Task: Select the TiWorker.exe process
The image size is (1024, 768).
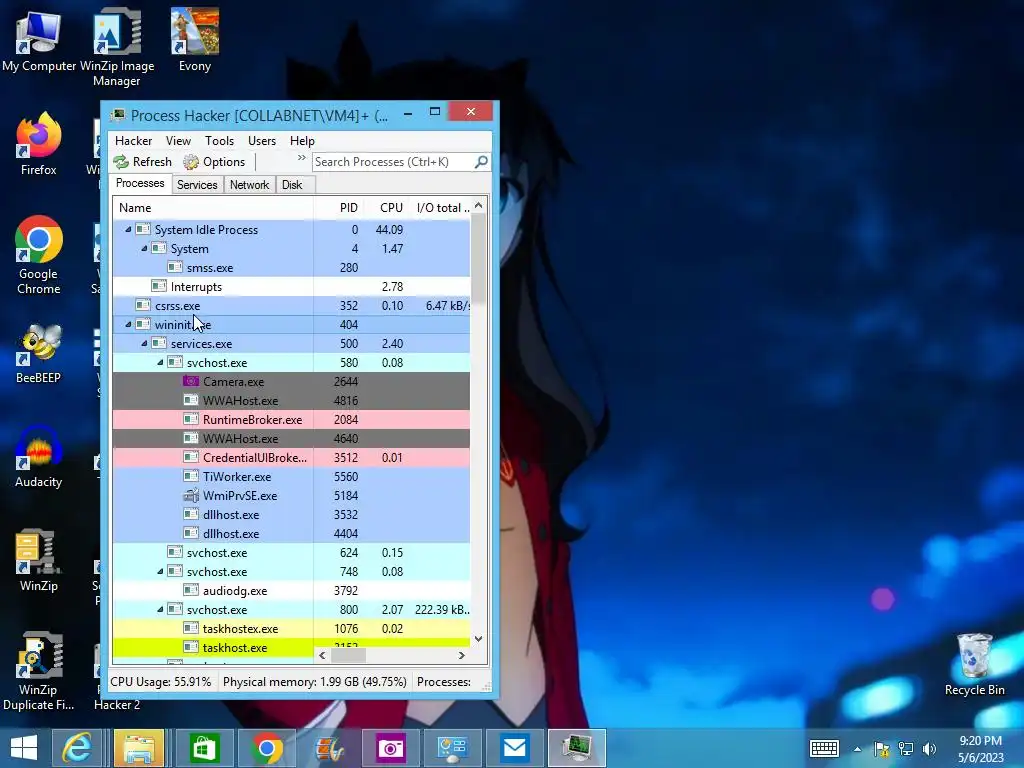Action: pyautogui.click(x=291, y=476)
